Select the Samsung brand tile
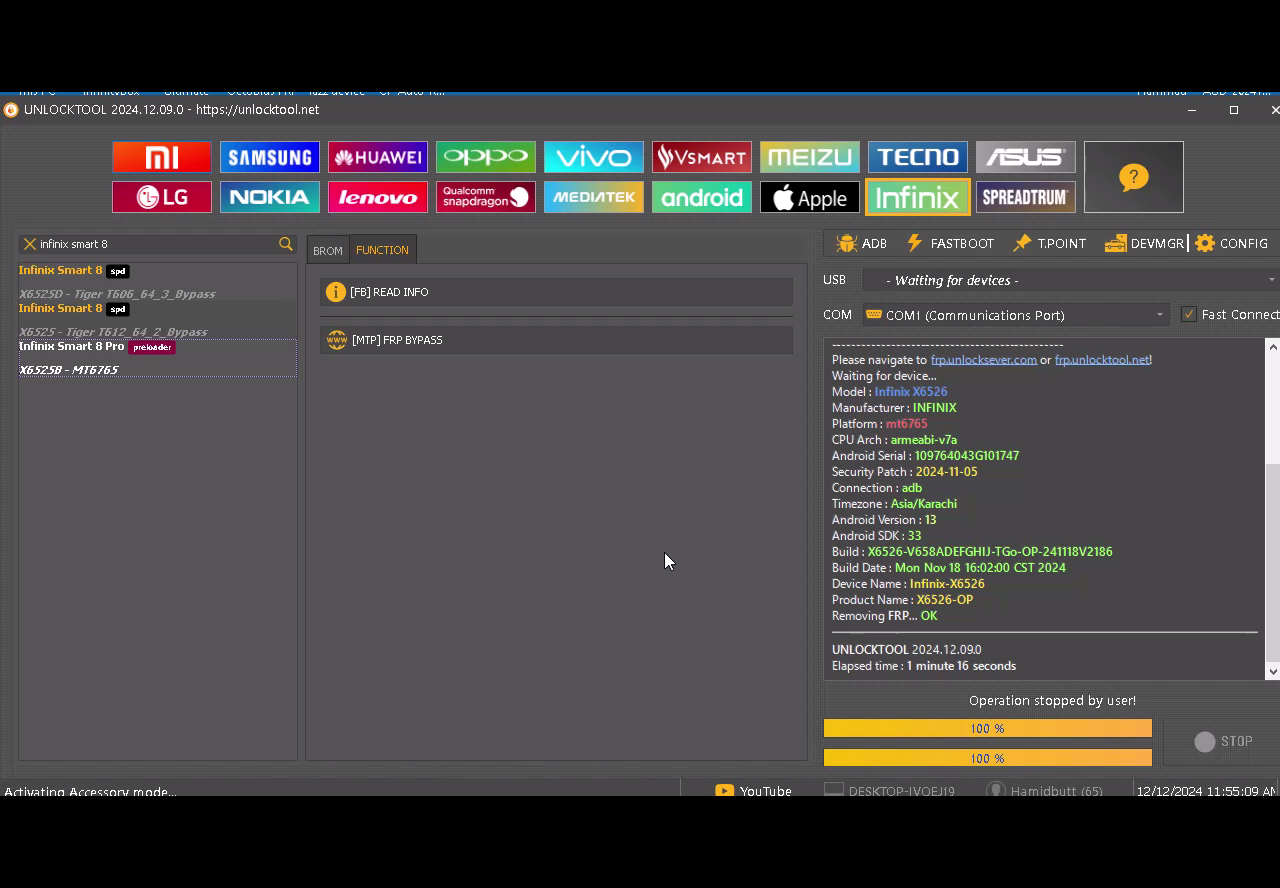Screen dimensions: 1280x888 coord(270,157)
